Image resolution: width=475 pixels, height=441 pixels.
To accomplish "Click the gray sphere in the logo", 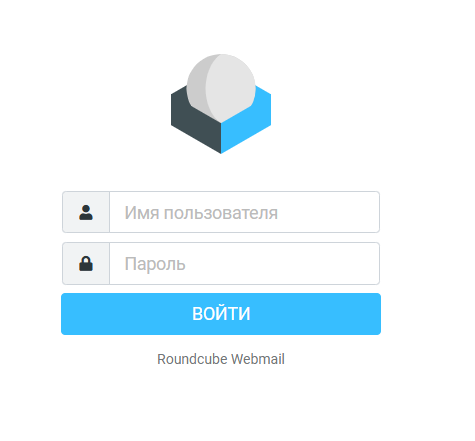I will [221, 88].
